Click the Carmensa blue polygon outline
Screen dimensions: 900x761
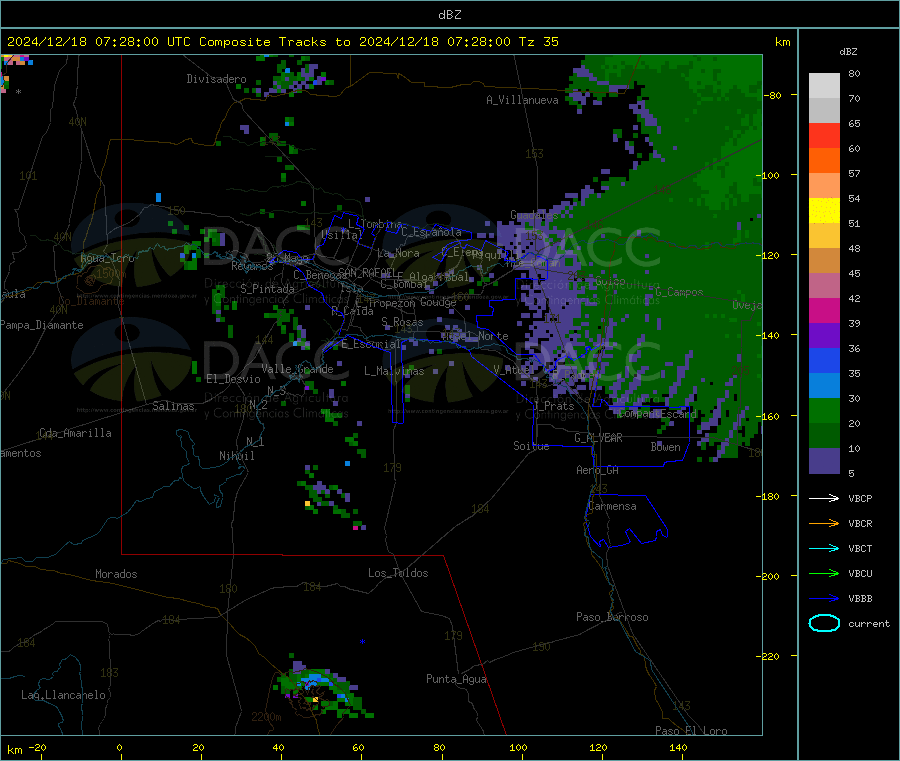[x=626, y=521]
